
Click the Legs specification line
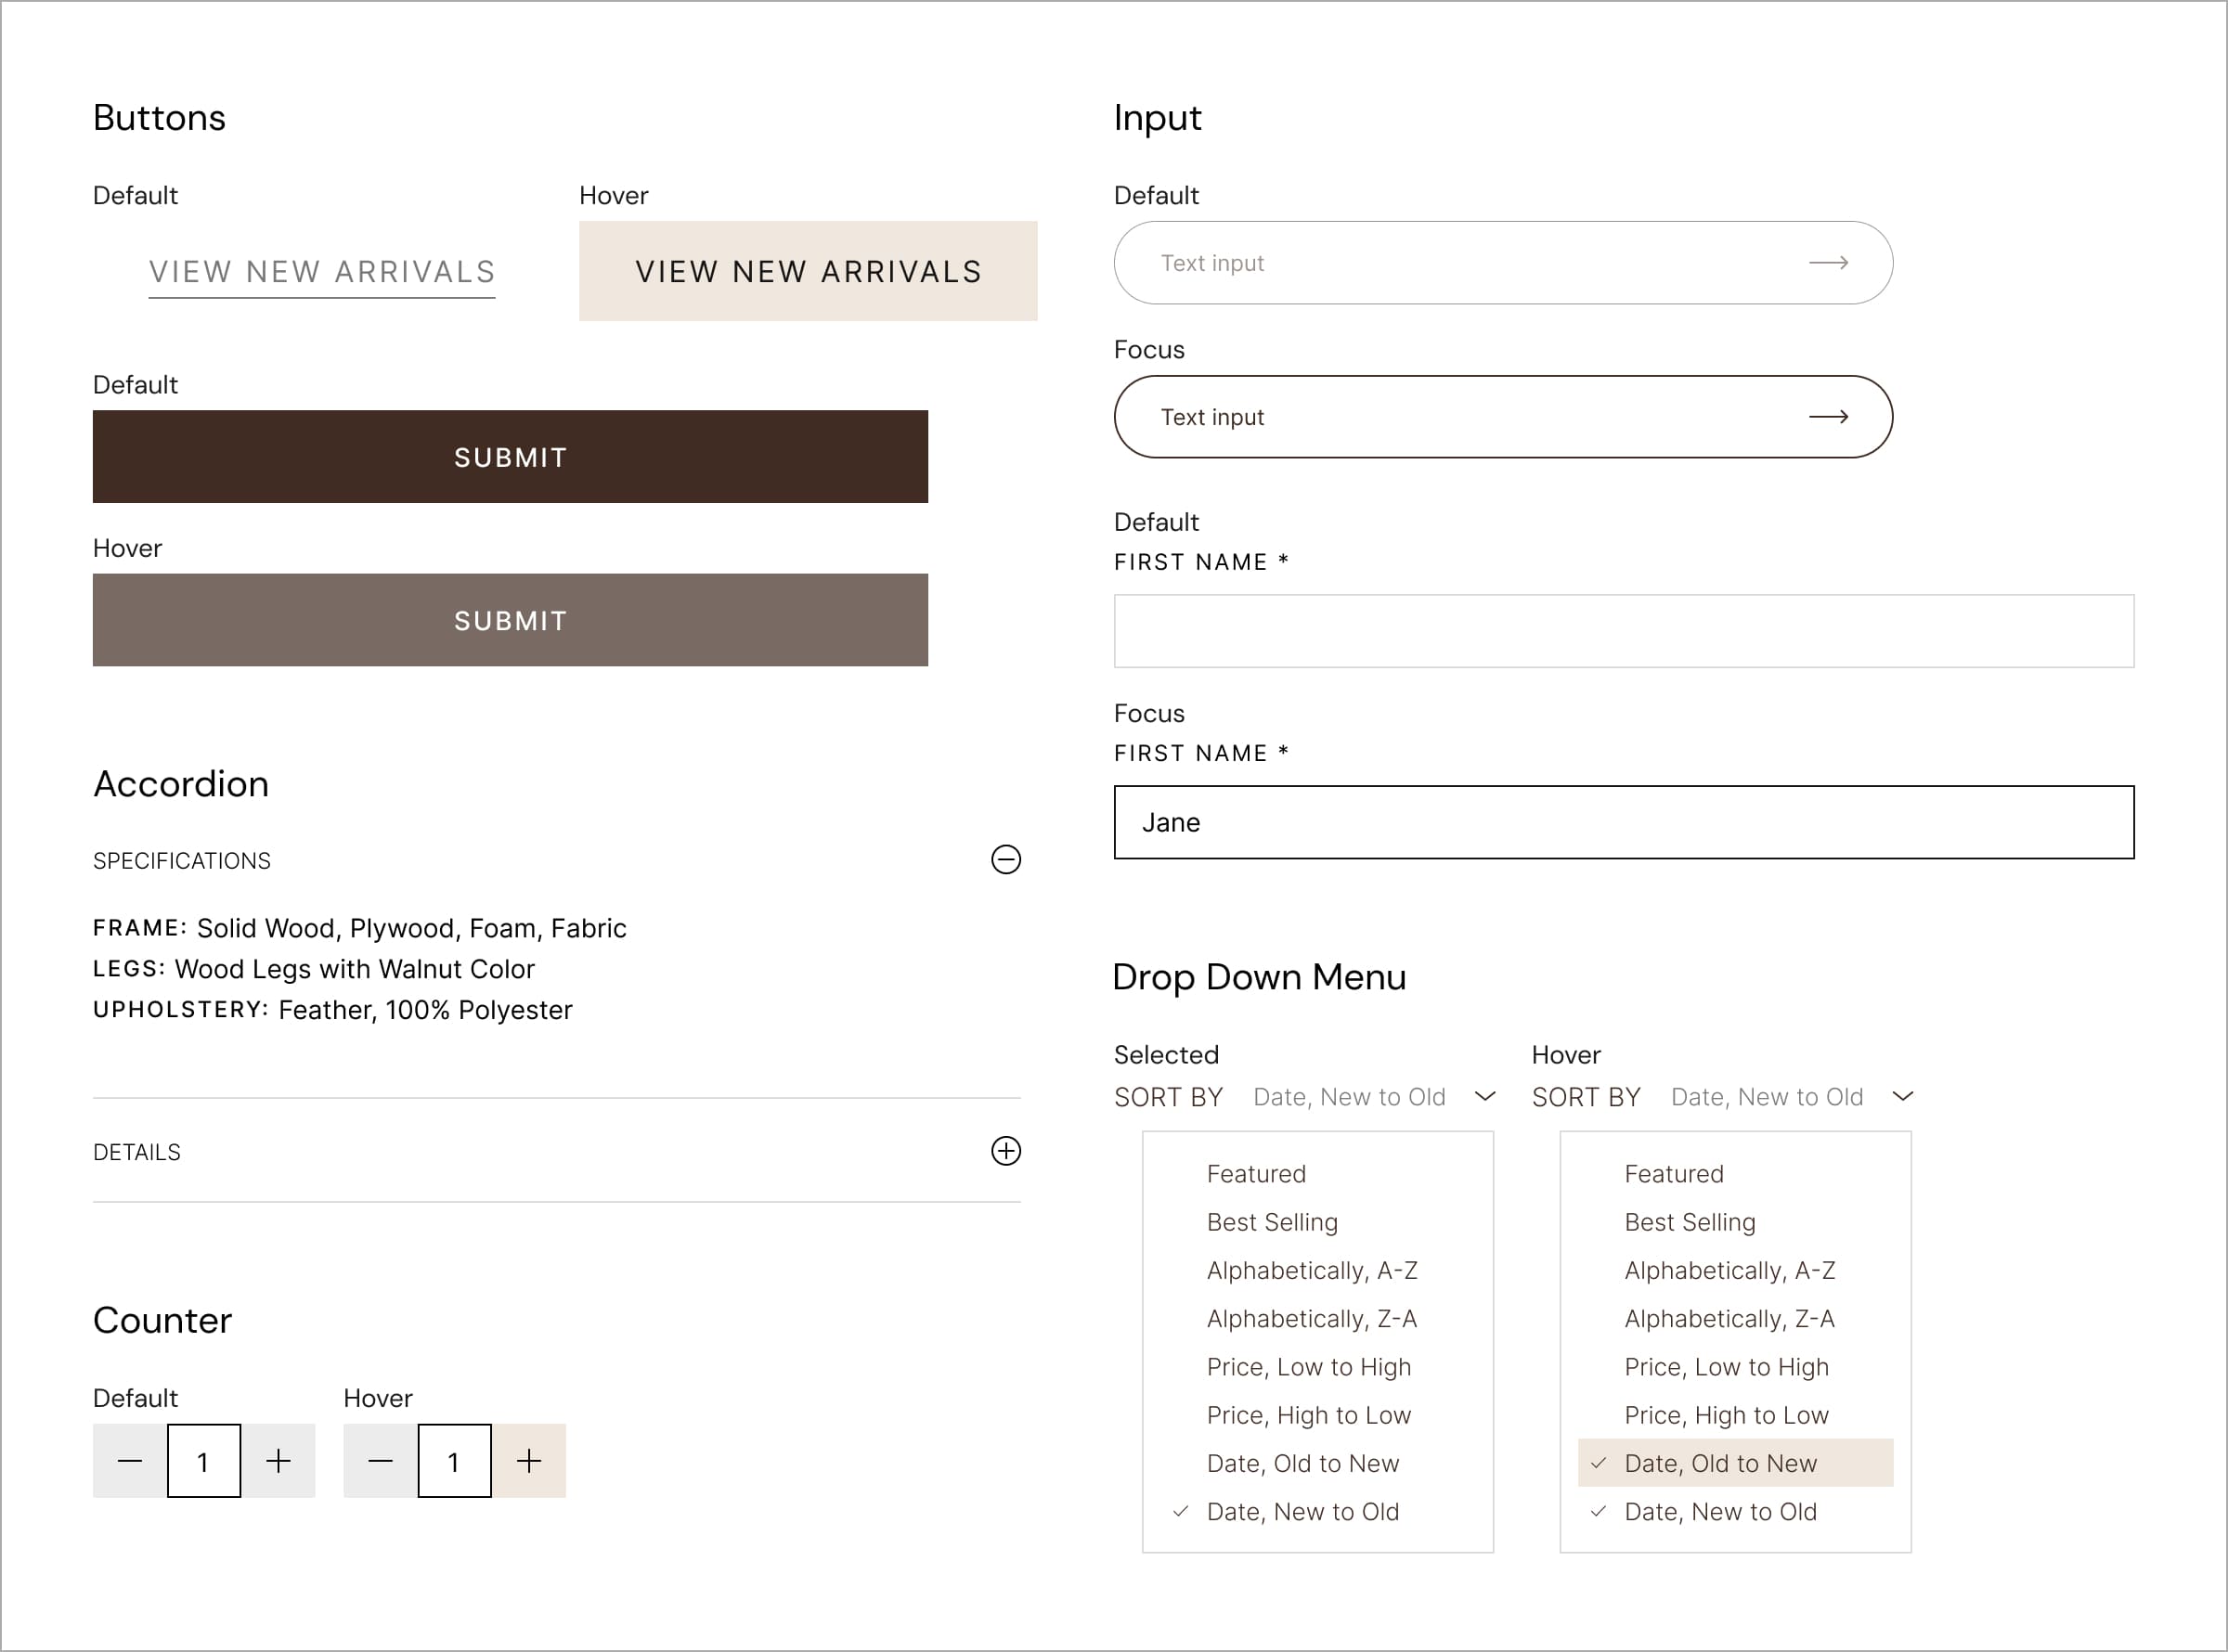coord(314,969)
